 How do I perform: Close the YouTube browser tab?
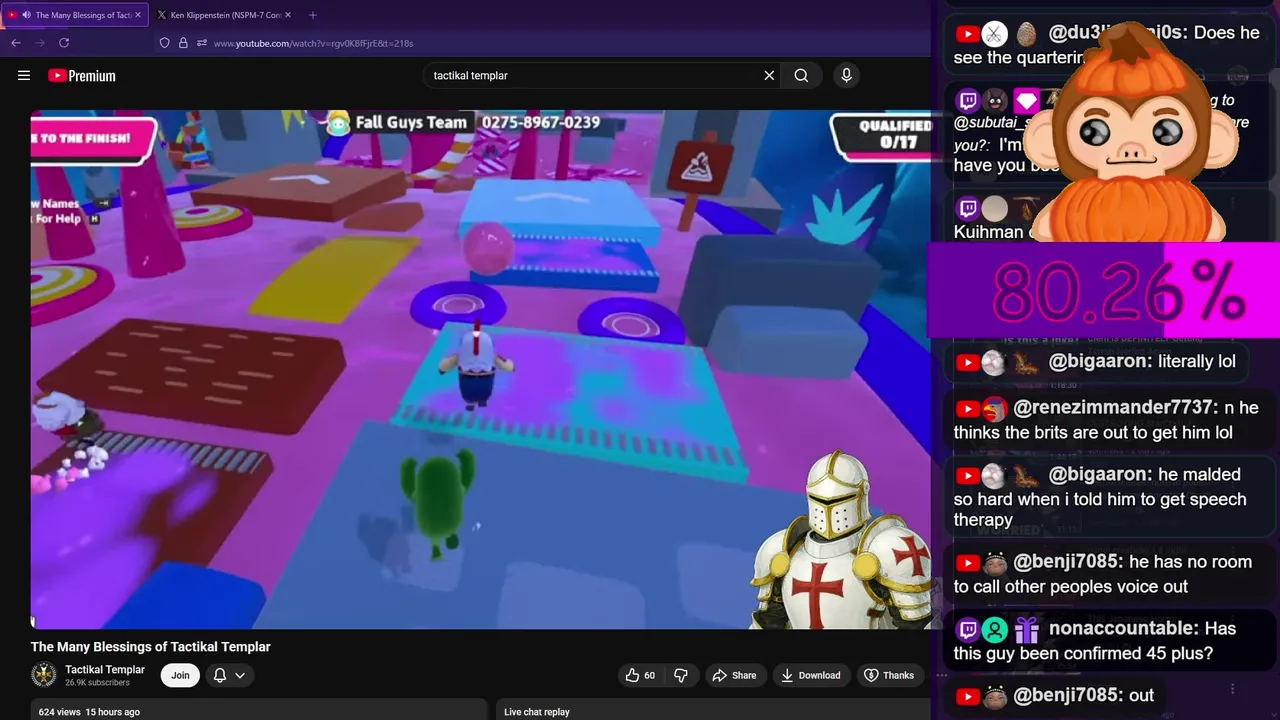138,15
